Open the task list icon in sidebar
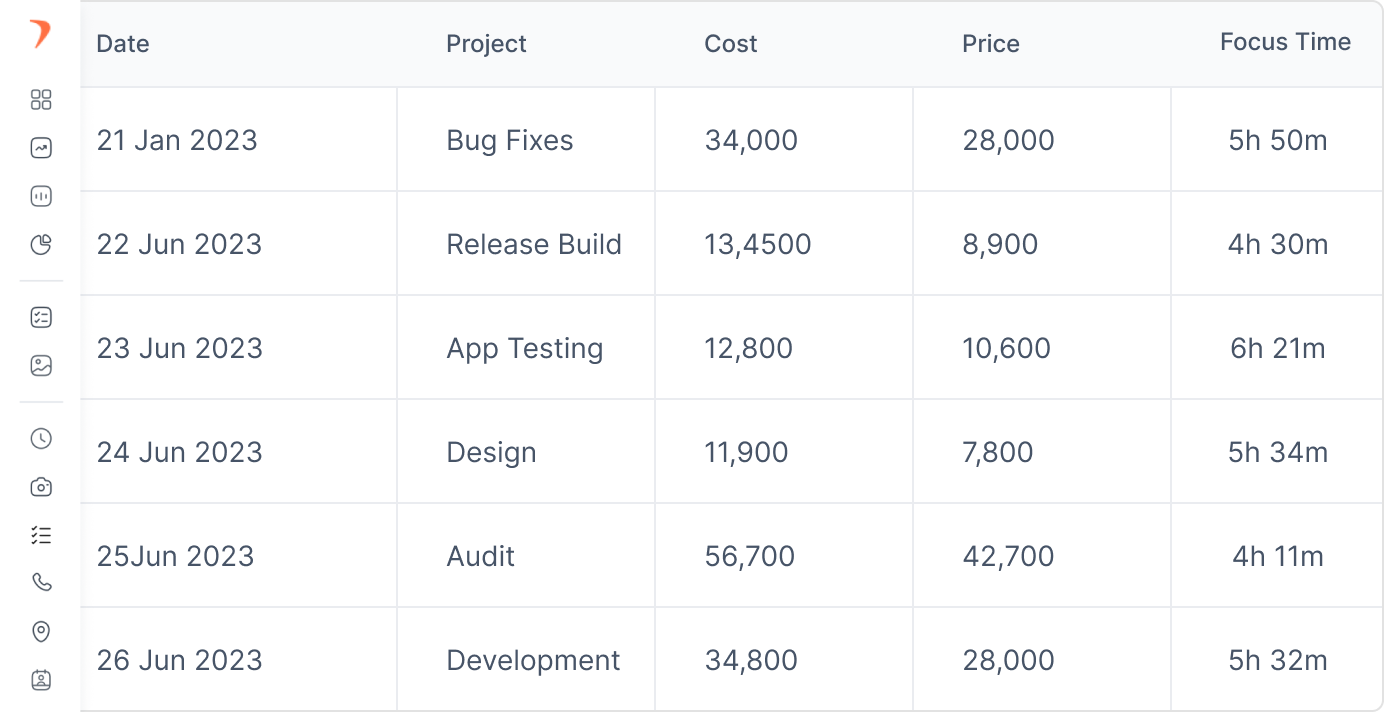 click(41, 535)
